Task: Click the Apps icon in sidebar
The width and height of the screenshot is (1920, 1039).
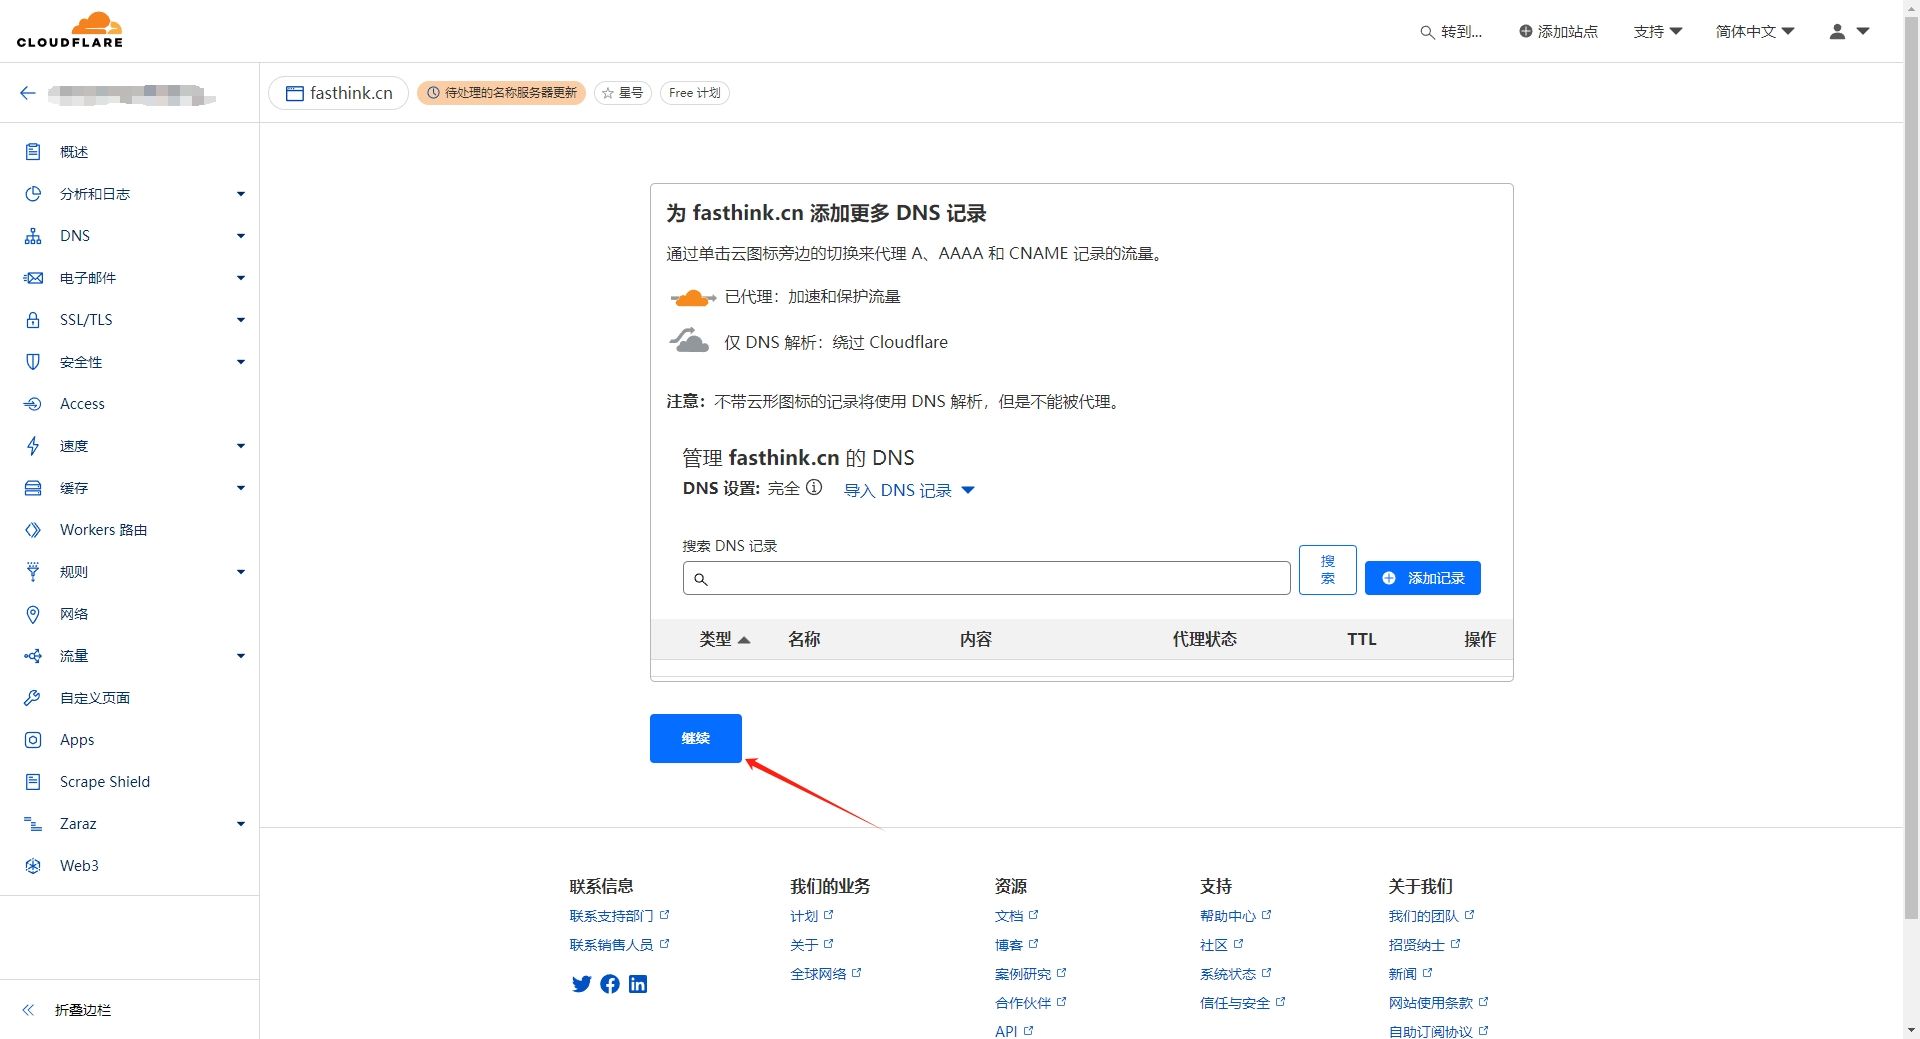Action: click(x=33, y=740)
